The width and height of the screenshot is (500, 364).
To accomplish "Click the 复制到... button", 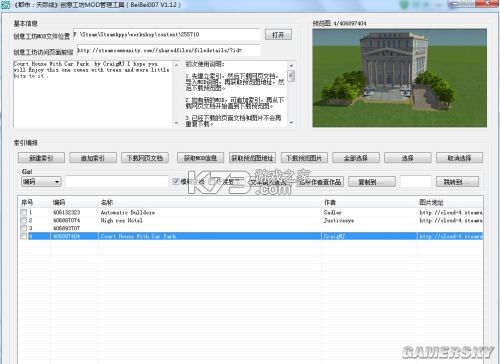I will point(372,182).
